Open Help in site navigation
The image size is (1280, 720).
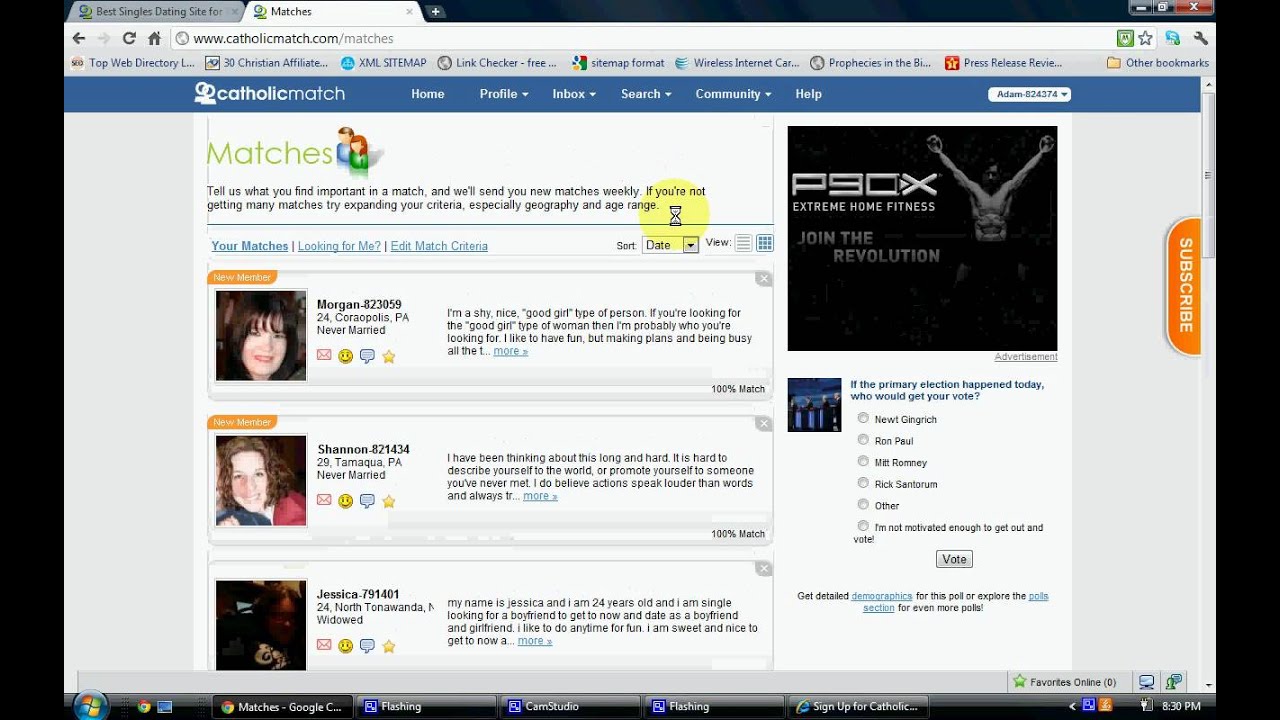[x=808, y=94]
